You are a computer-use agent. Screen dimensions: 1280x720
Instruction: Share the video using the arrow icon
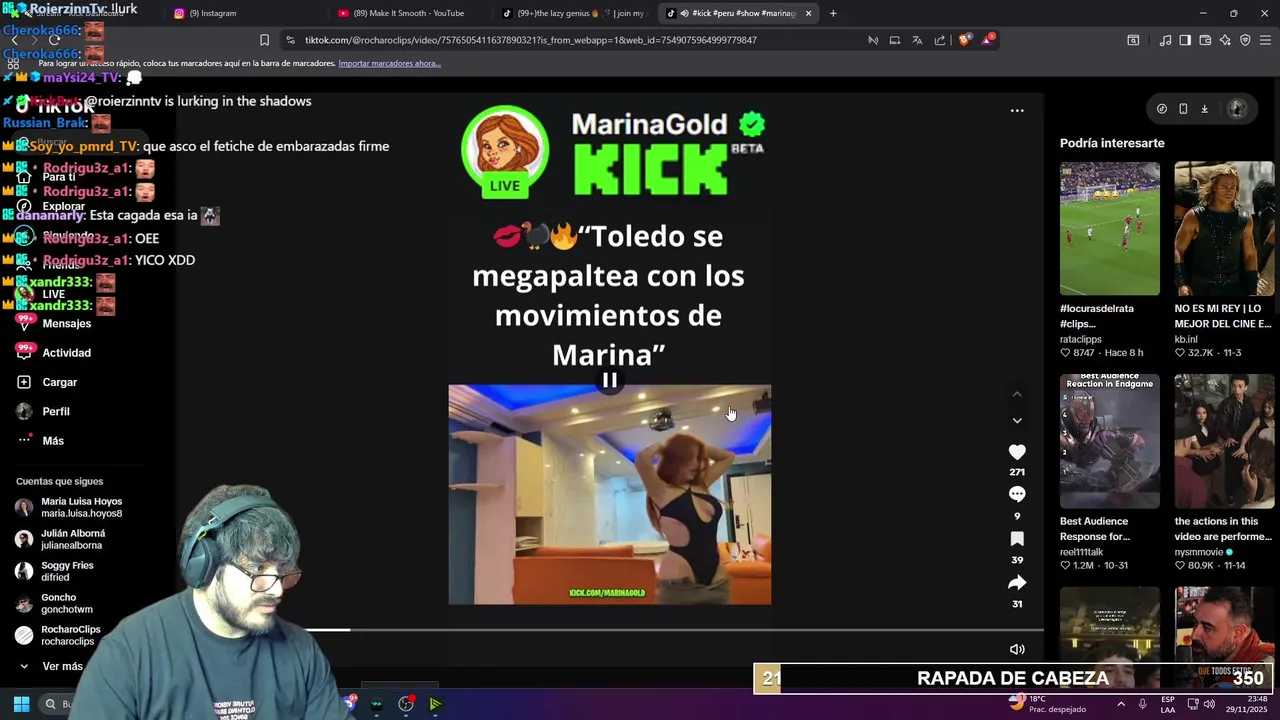point(1017,583)
